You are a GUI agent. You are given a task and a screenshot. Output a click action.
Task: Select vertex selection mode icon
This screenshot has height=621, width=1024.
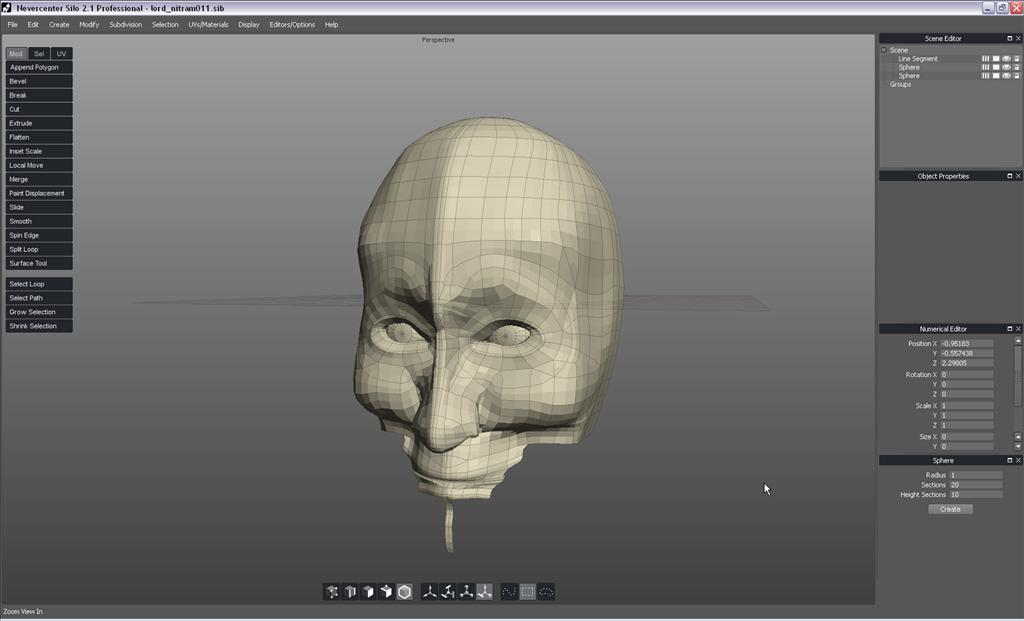332,592
